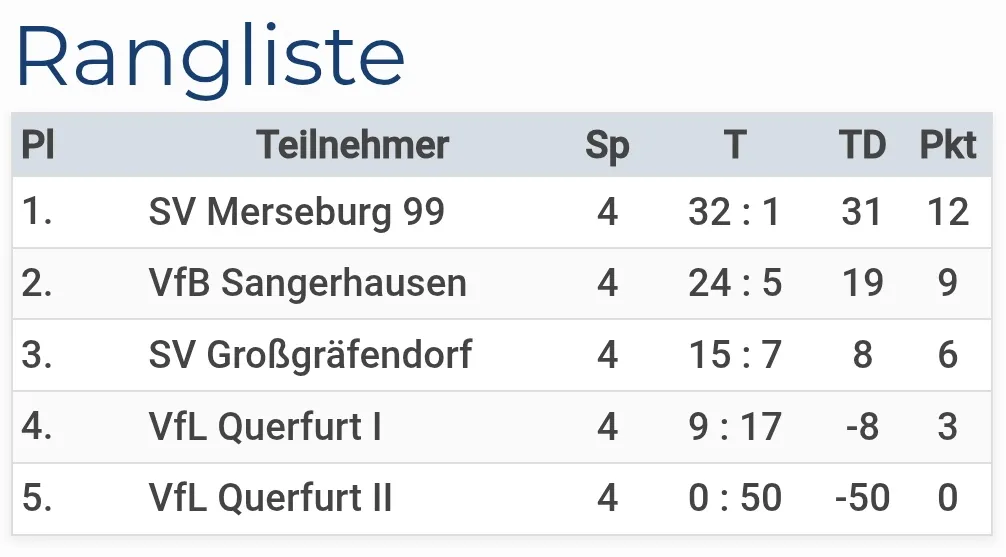Screen dimensions: 1006x557
Task: Click the Teilnehmer column header
Action: click(x=353, y=145)
